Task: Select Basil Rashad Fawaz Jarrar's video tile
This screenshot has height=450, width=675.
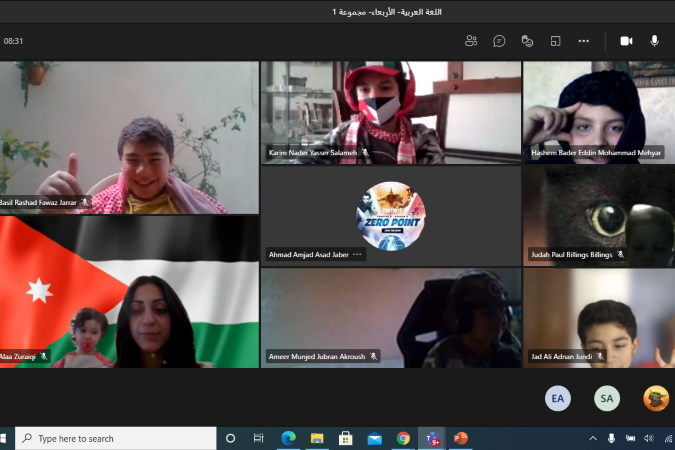Action: pyautogui.click(x=129, y=135)
